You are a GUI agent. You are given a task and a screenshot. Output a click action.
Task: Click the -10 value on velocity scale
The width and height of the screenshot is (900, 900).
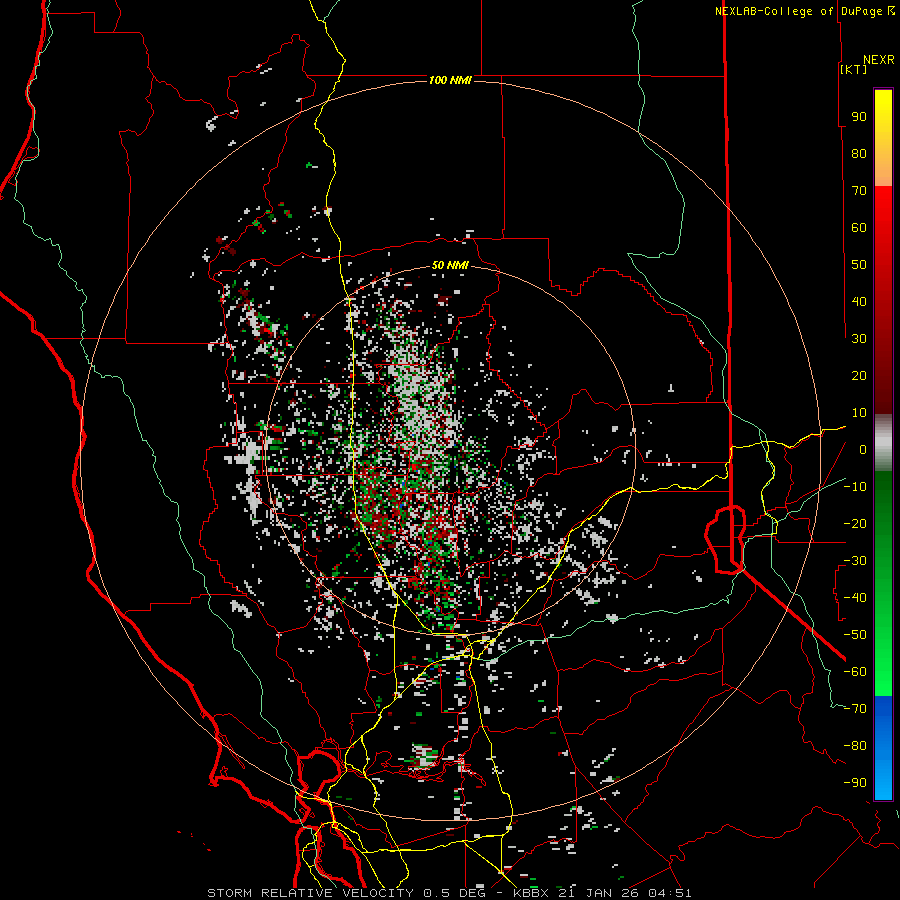pyautogui.click(x=855, y=487)
